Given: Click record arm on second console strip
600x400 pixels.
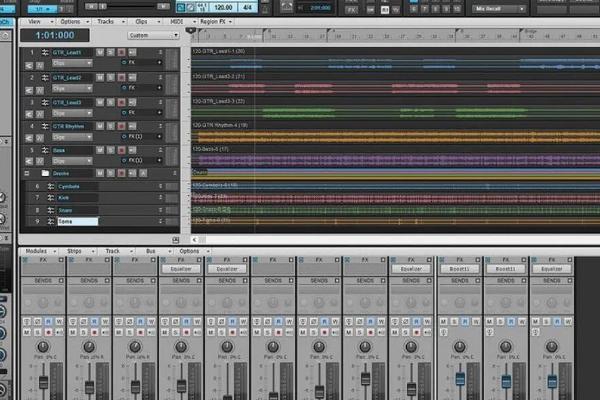Looking at the screenshot, I should click(94, 332).
